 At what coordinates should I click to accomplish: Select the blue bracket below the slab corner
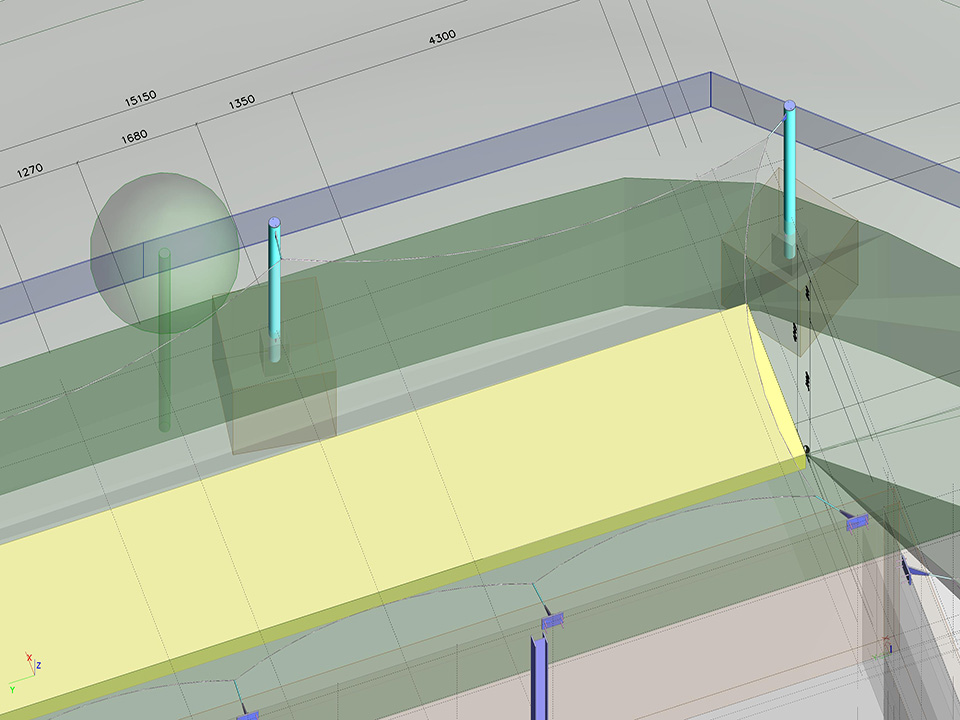pyautogui.click(x=856, y=521)
